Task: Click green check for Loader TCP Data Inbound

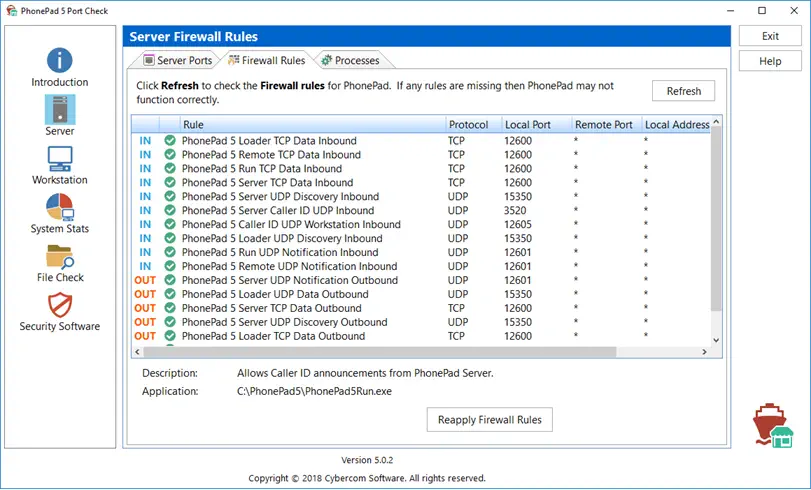Action: (x=170, y=140)
